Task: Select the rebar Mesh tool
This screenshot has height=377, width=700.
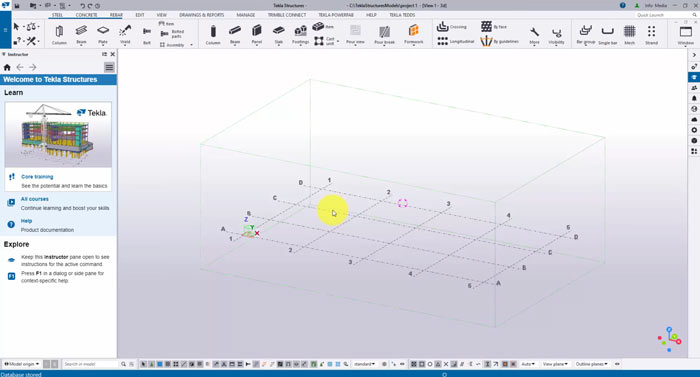Action: 629,34
